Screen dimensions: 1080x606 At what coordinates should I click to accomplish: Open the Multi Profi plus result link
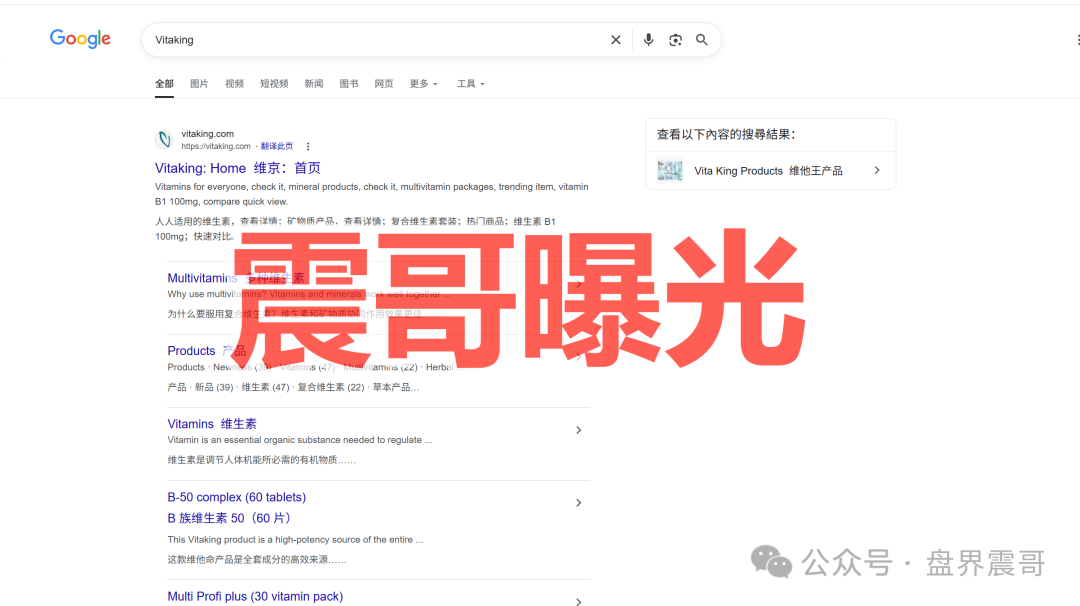255,596
